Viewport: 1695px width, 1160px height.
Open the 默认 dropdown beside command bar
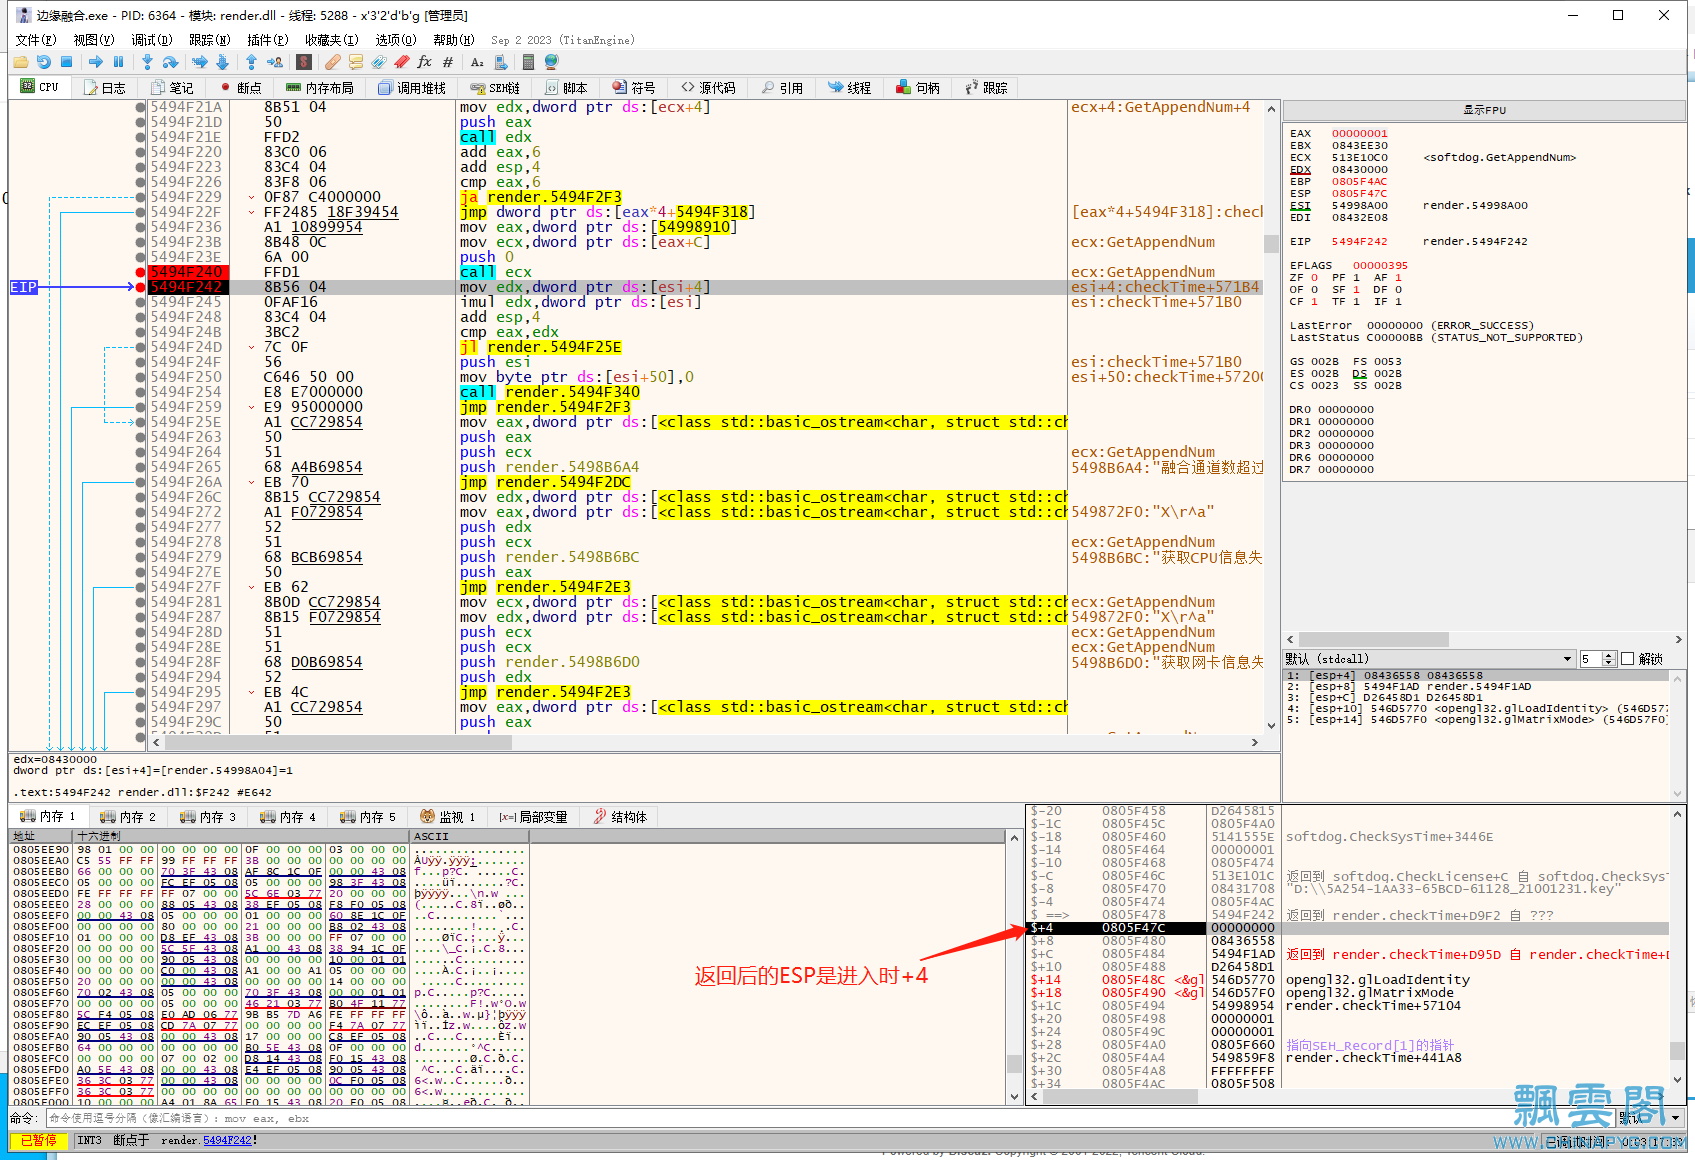click(1650, 1118)
